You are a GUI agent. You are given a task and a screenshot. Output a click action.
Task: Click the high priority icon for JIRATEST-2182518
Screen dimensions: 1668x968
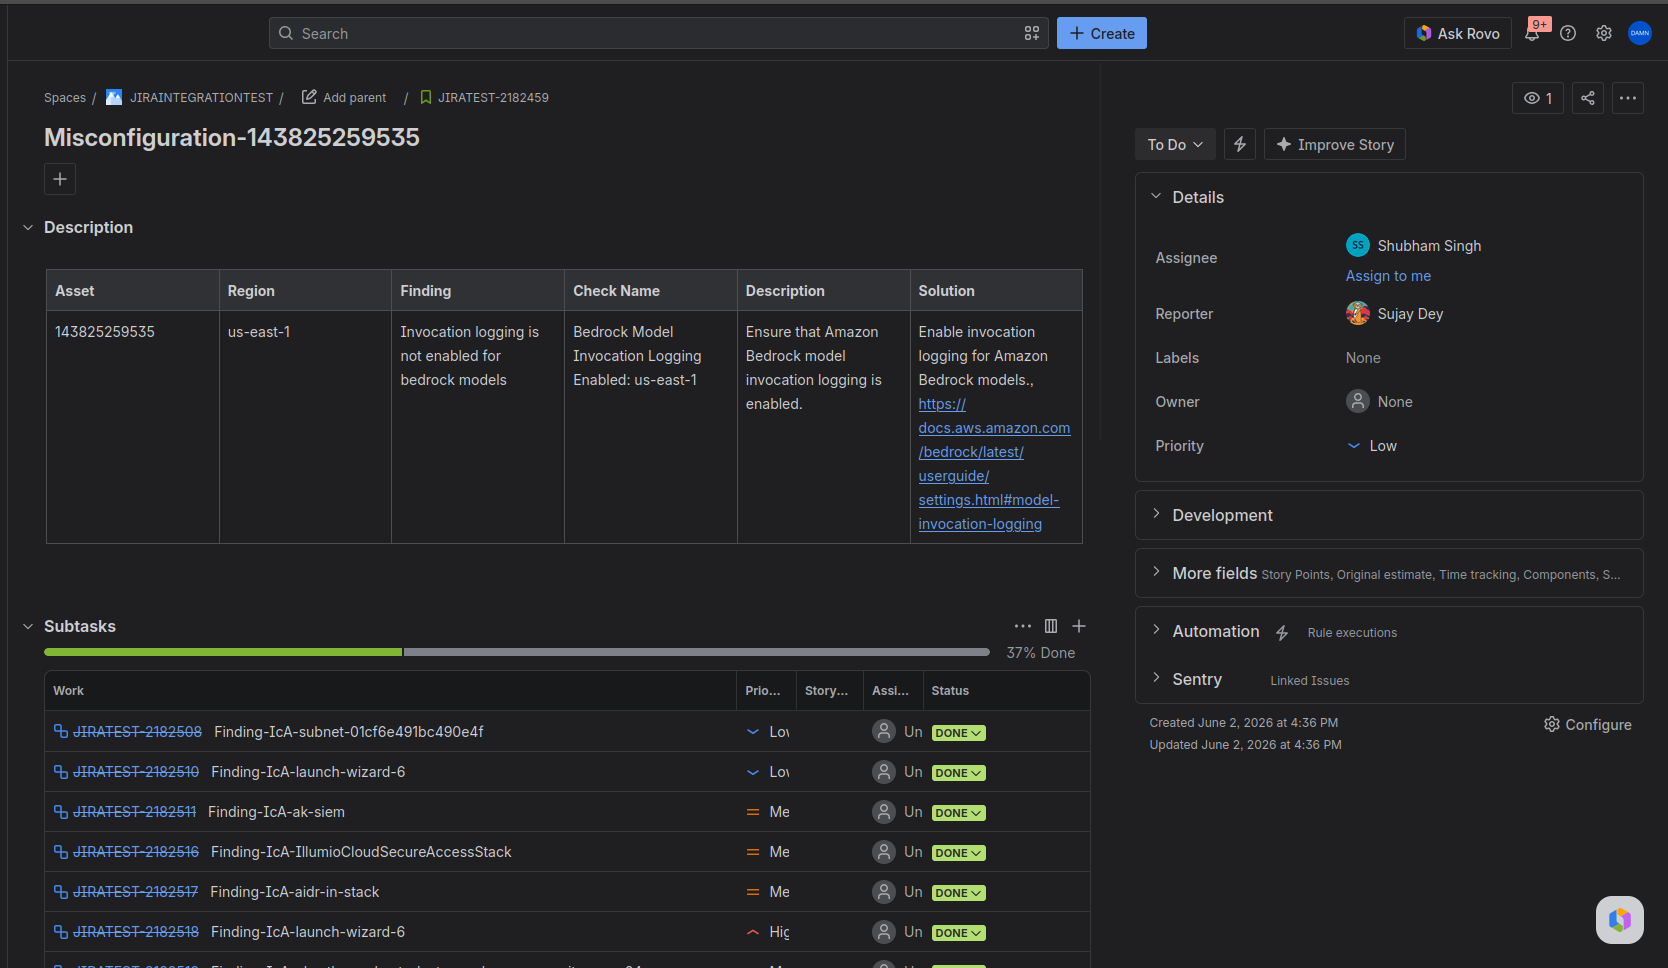753,932
